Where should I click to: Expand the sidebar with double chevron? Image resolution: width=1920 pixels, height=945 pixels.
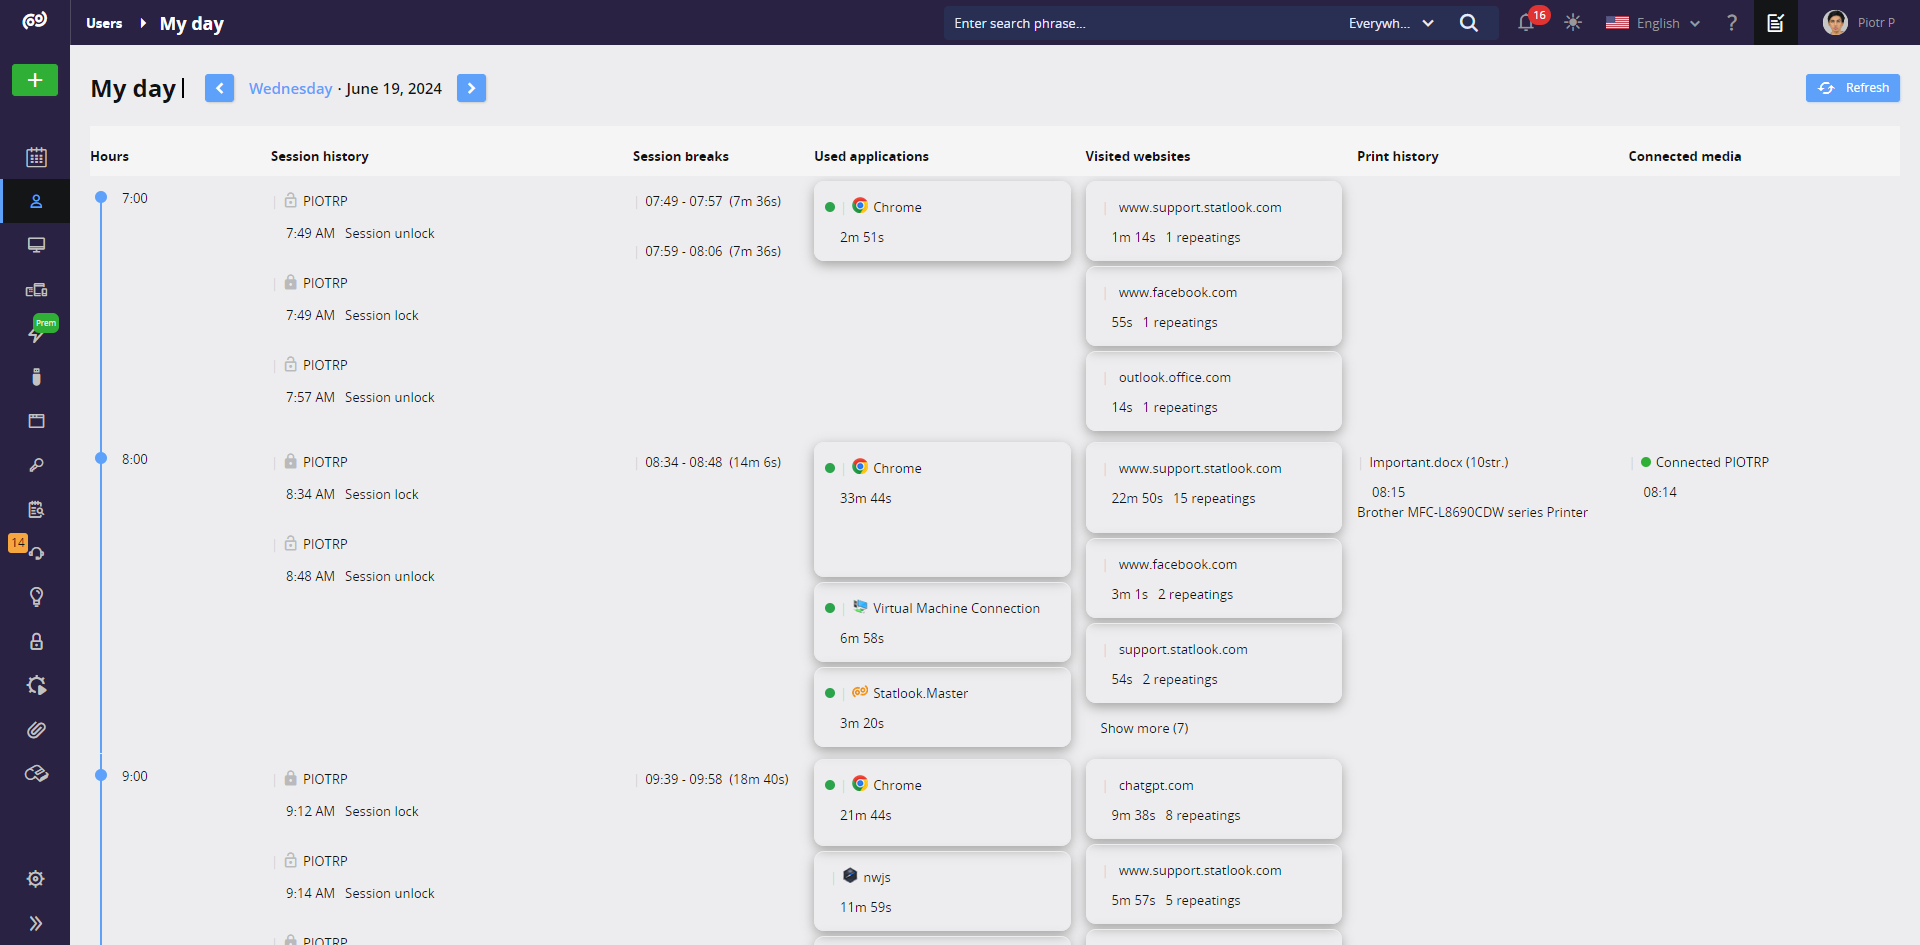36,923
